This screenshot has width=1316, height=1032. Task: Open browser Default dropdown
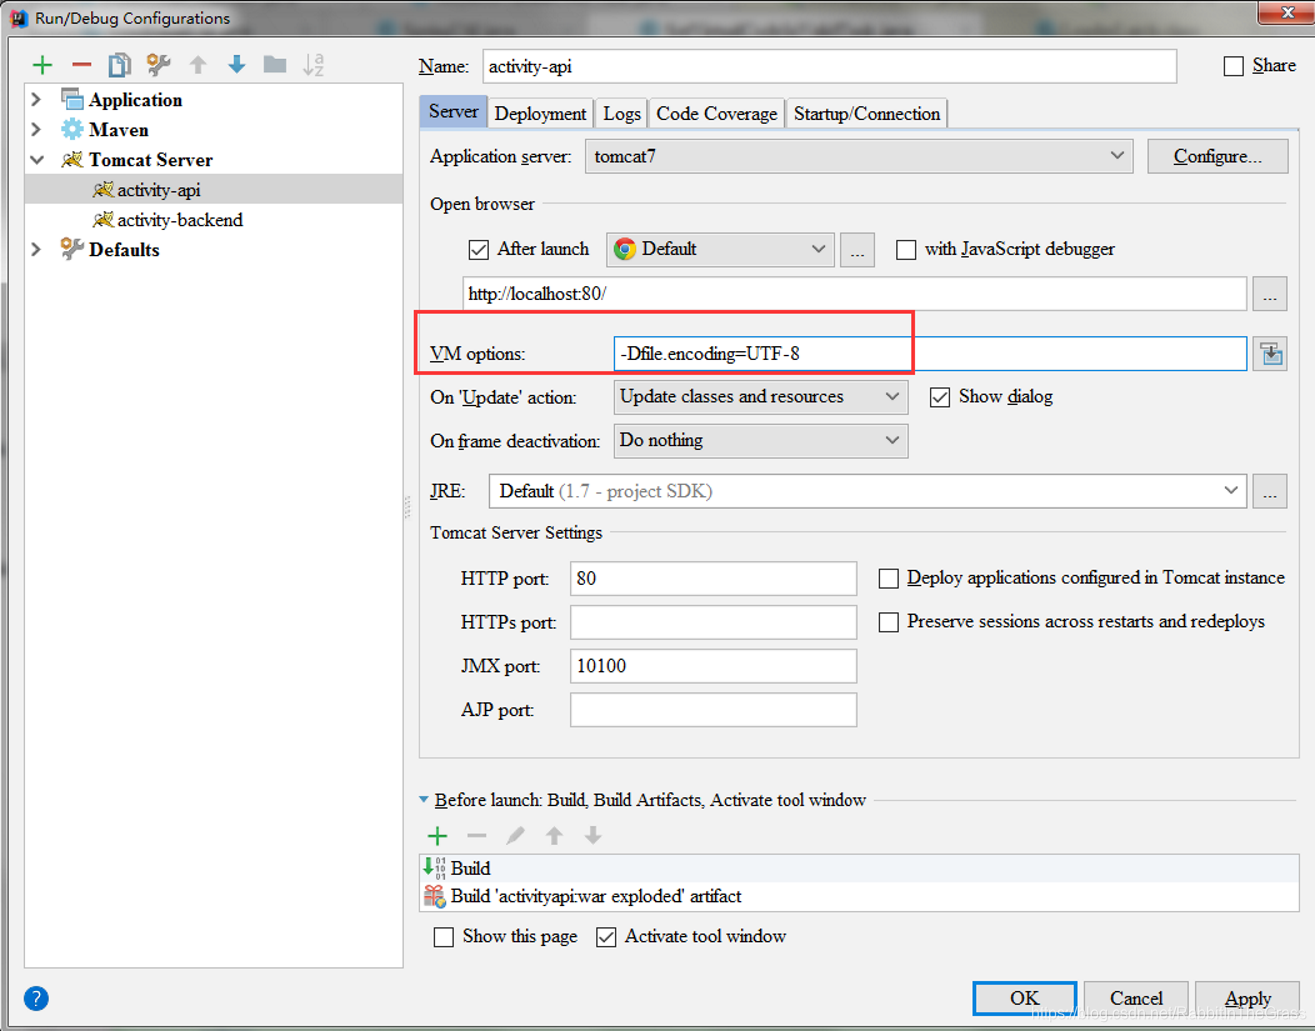[720, 249]
